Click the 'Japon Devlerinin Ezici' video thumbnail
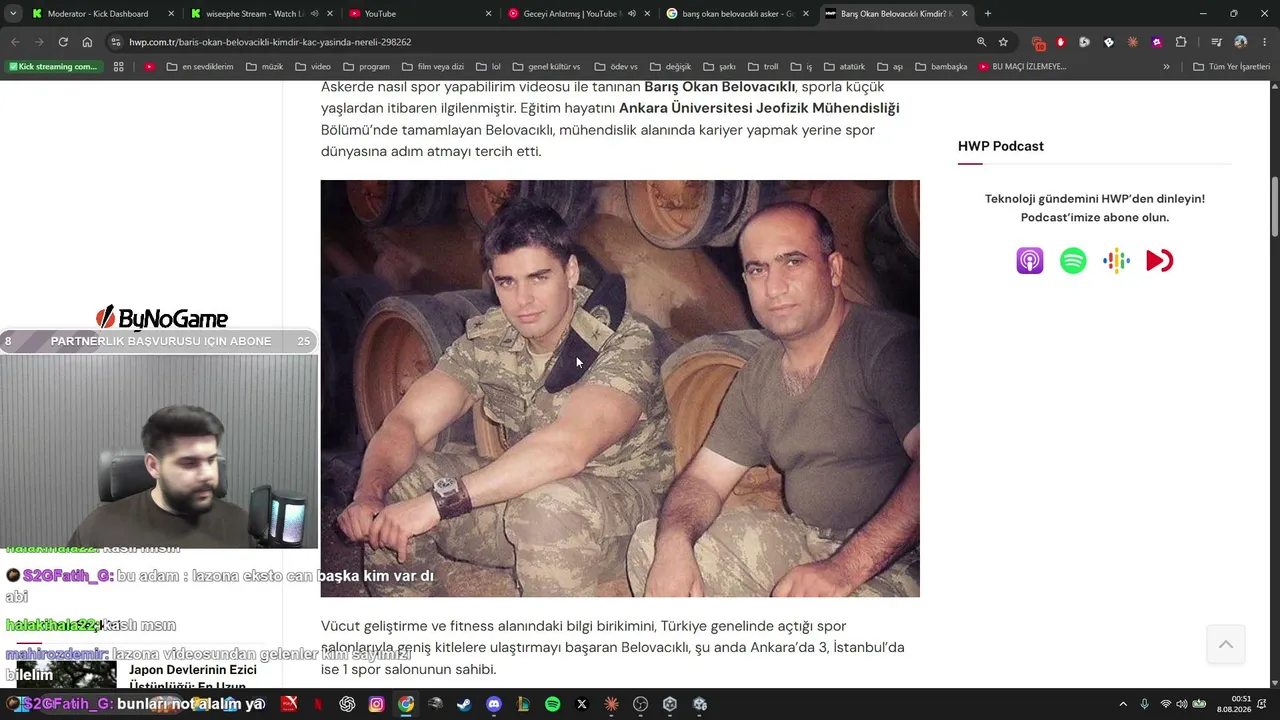The width and height of the screenshot is (1280, 720). [x=66, y=675]
